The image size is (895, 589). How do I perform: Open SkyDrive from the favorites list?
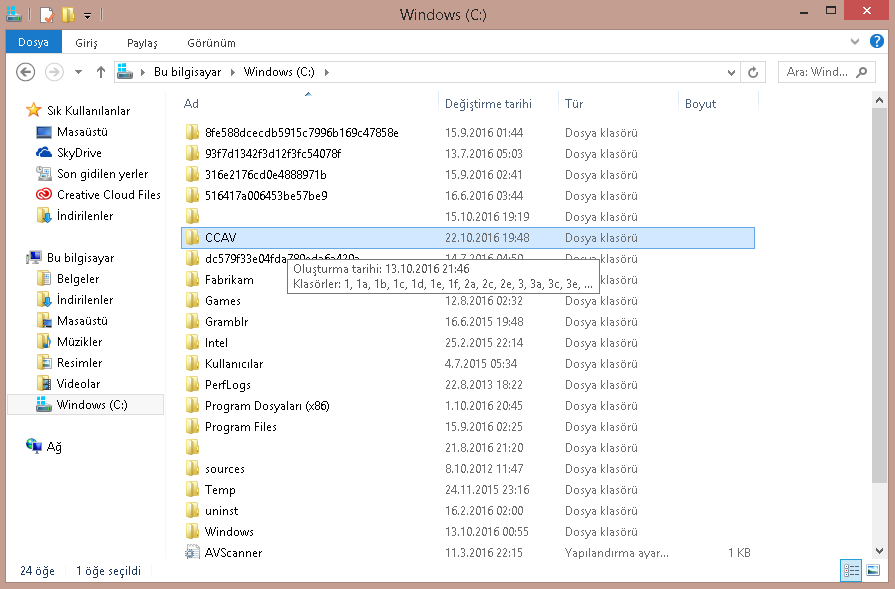79,153
